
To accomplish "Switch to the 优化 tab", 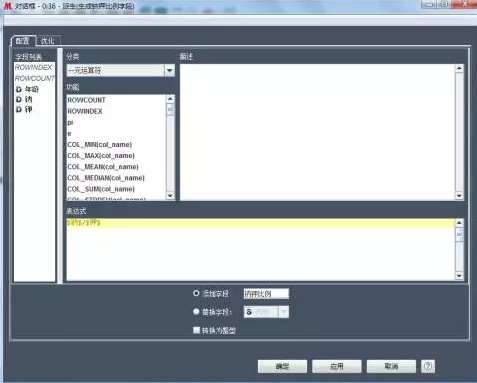I will click(48, 41).
